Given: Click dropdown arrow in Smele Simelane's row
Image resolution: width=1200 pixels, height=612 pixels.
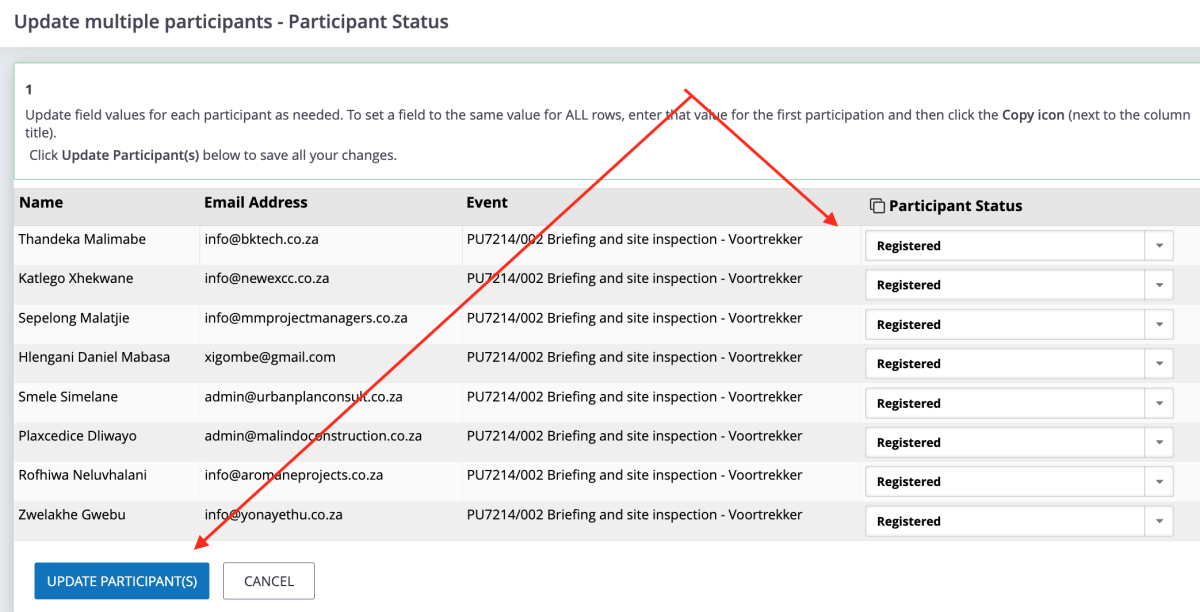Looking at the screenshot, I should 1159,403.
